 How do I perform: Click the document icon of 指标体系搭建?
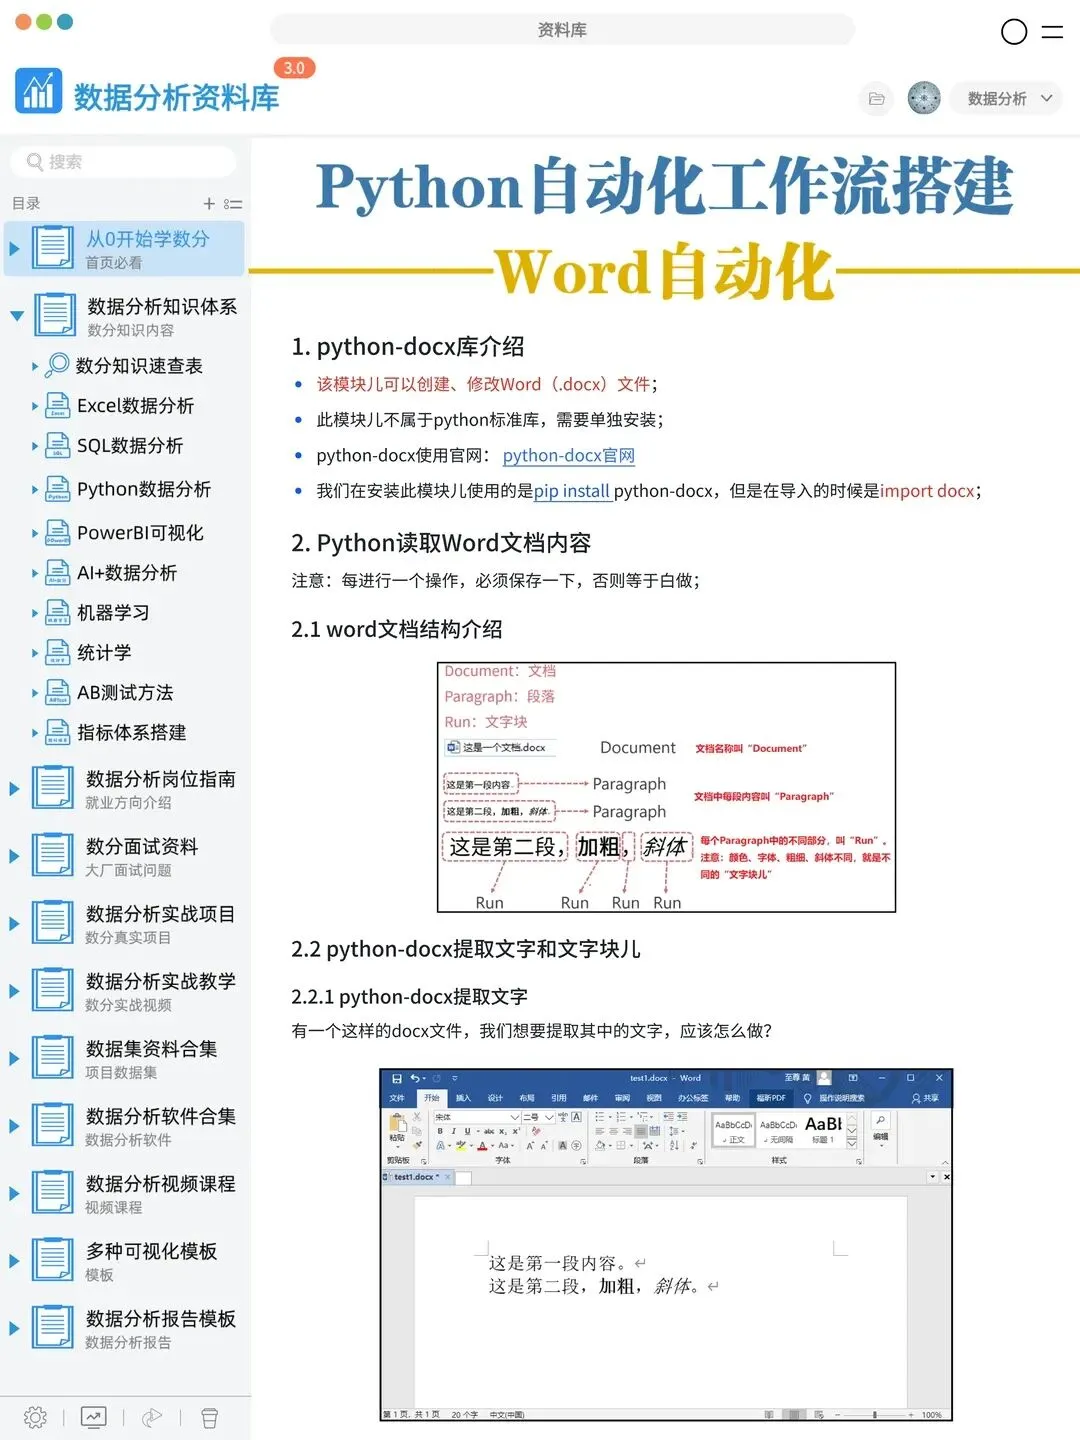coord(58,733)
